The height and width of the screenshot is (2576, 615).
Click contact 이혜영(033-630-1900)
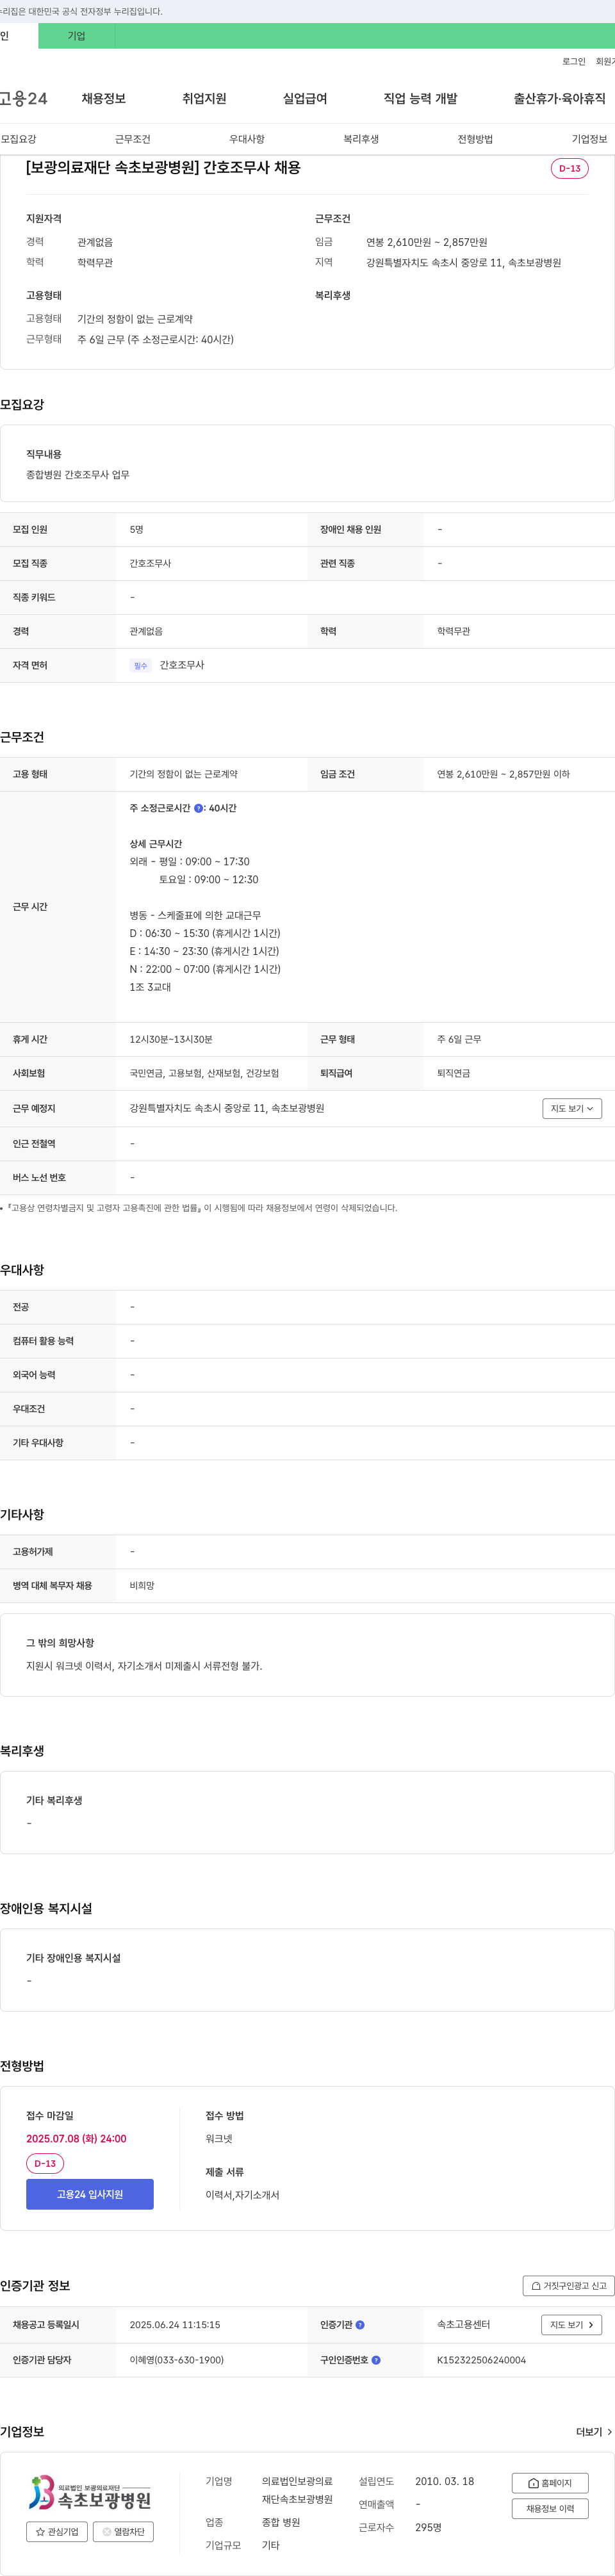point(176,2359)
